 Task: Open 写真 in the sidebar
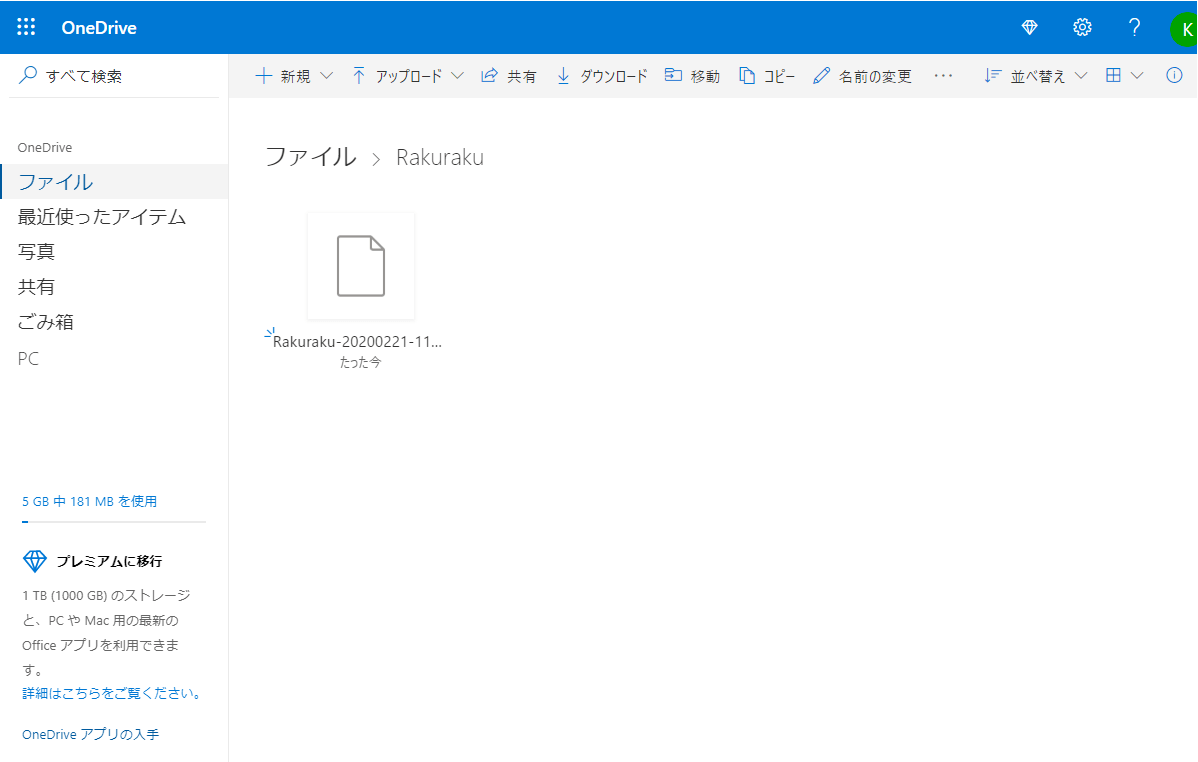[36, 251]
